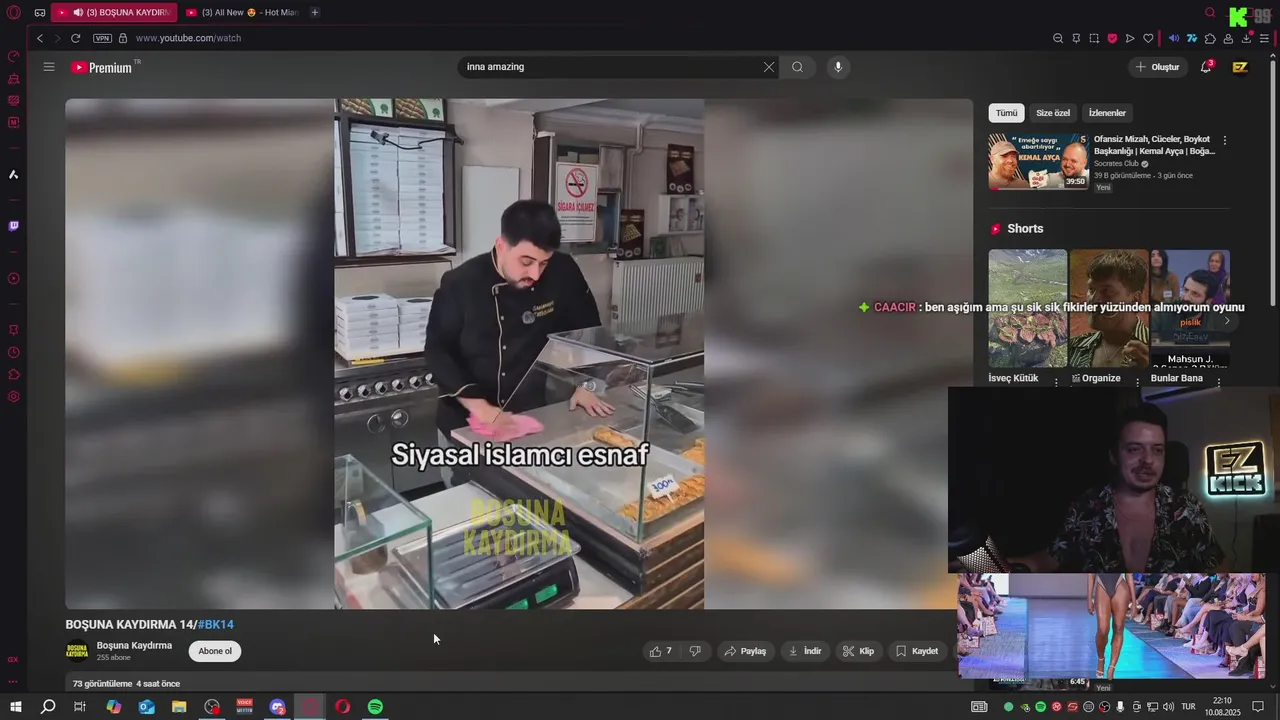Click the Oluştur create button
This screenshot has width=1280, height=720.
point(1157,67)
